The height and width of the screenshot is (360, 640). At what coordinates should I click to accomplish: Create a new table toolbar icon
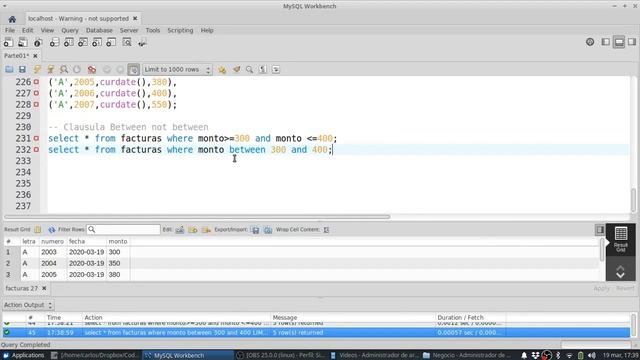[x=68, y=42]
